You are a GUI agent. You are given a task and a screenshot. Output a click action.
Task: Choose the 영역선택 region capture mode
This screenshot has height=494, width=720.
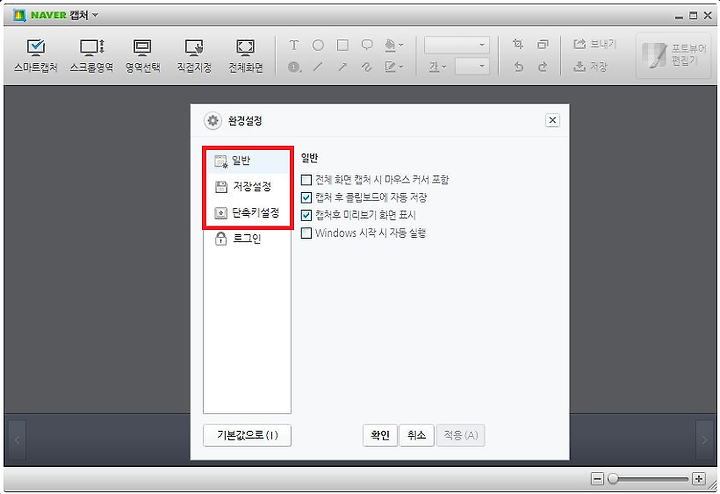[x=143, y=55]
